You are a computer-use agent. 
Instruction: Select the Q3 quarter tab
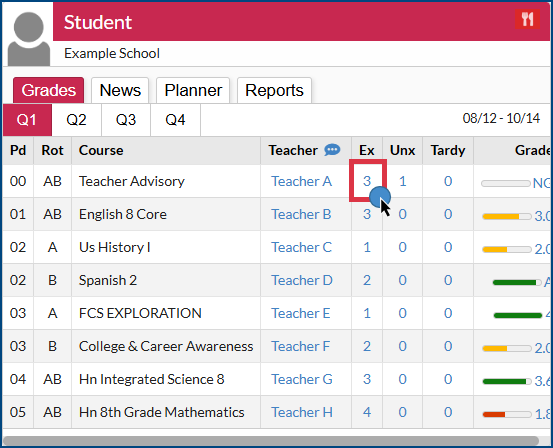126,120
